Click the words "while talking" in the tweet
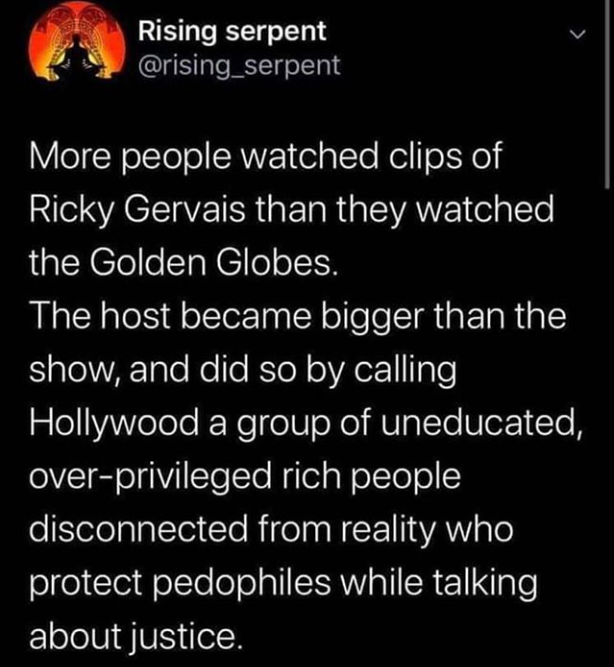 tap(439, 583)
